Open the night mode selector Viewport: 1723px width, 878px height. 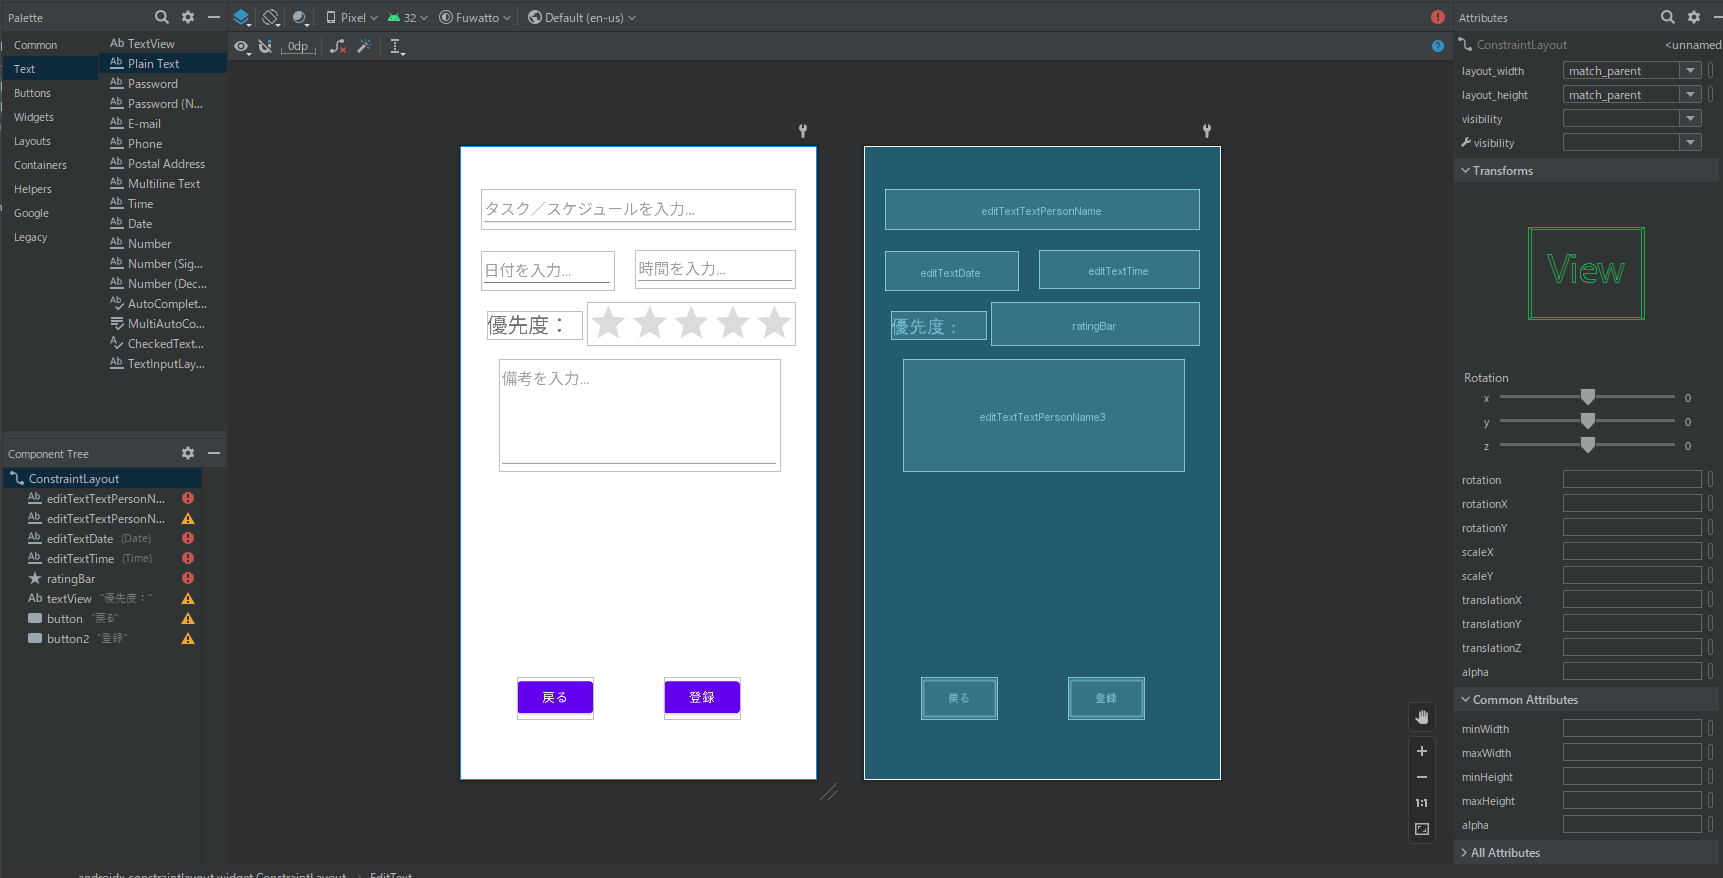pos(301,17)
